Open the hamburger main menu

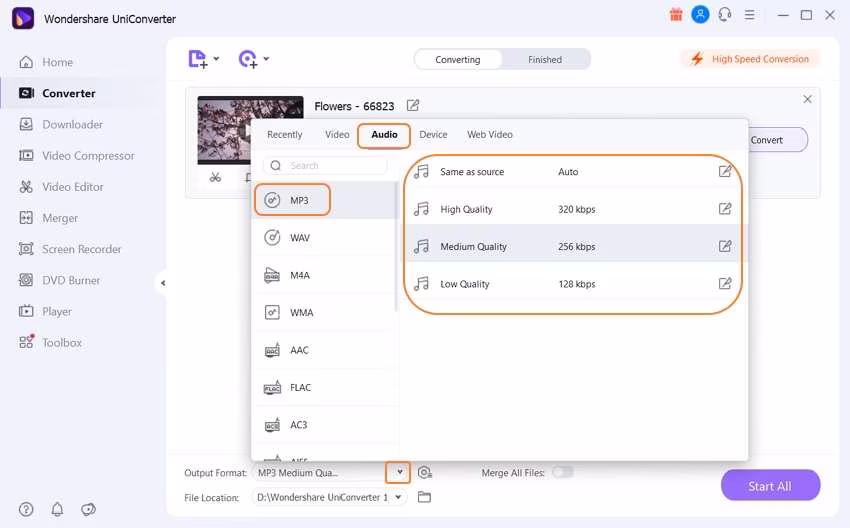click(x=749, y=15)
